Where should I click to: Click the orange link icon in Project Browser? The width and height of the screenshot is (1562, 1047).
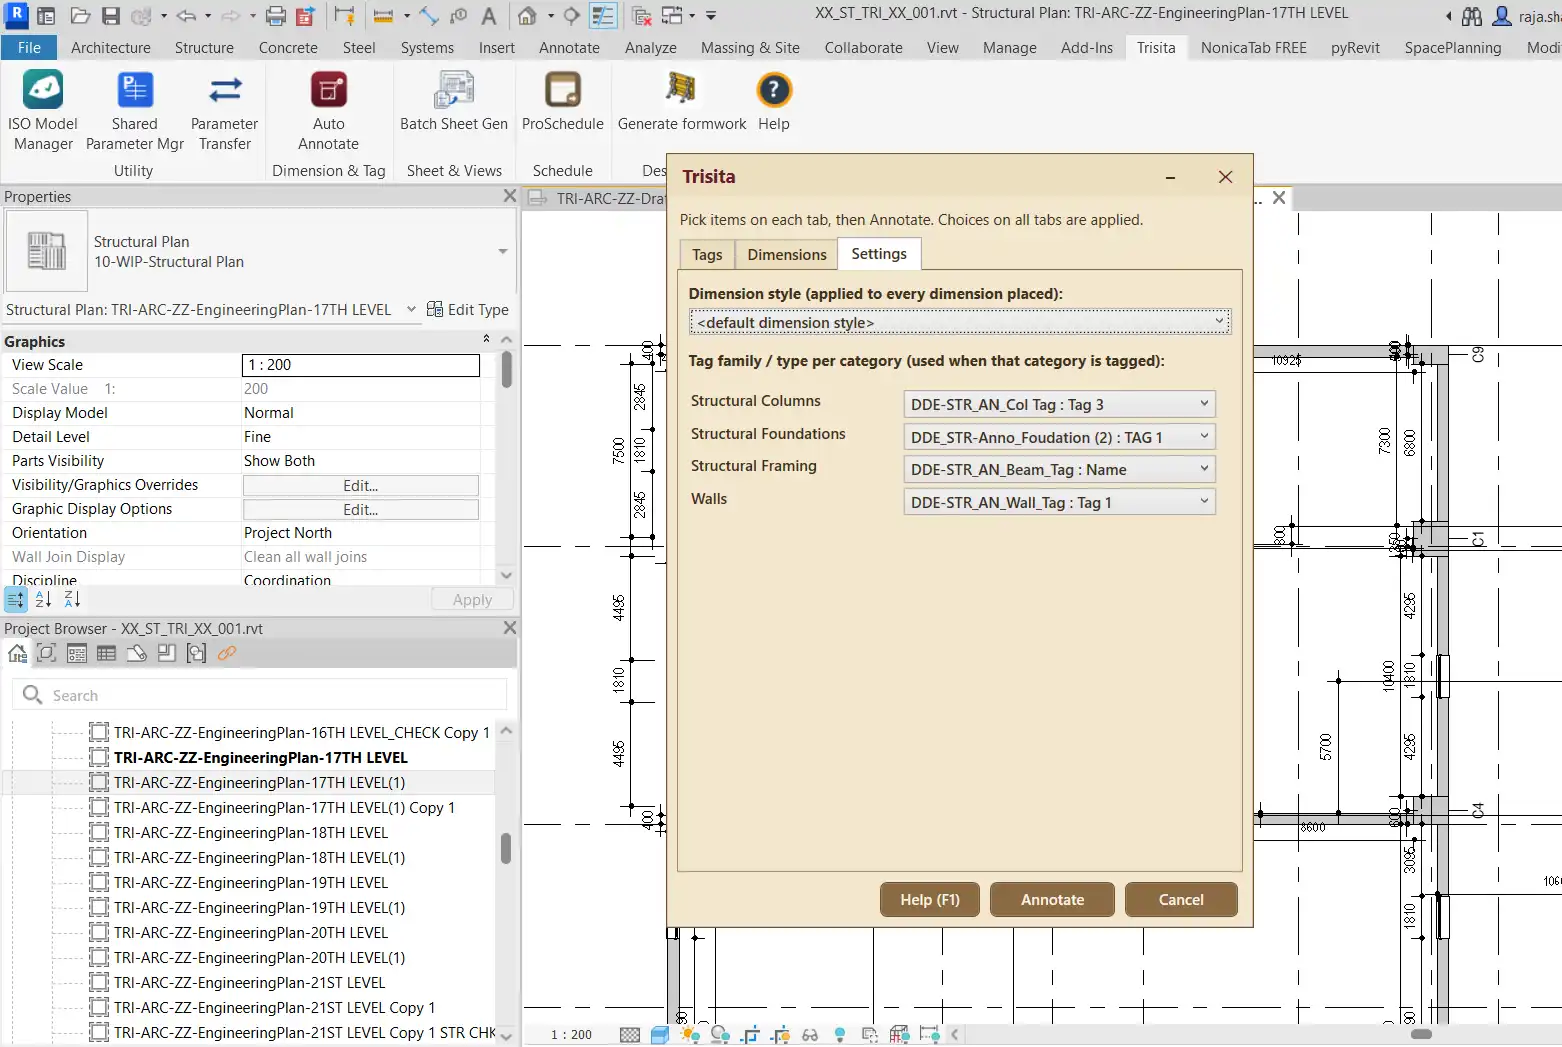(x=227, y=653)
